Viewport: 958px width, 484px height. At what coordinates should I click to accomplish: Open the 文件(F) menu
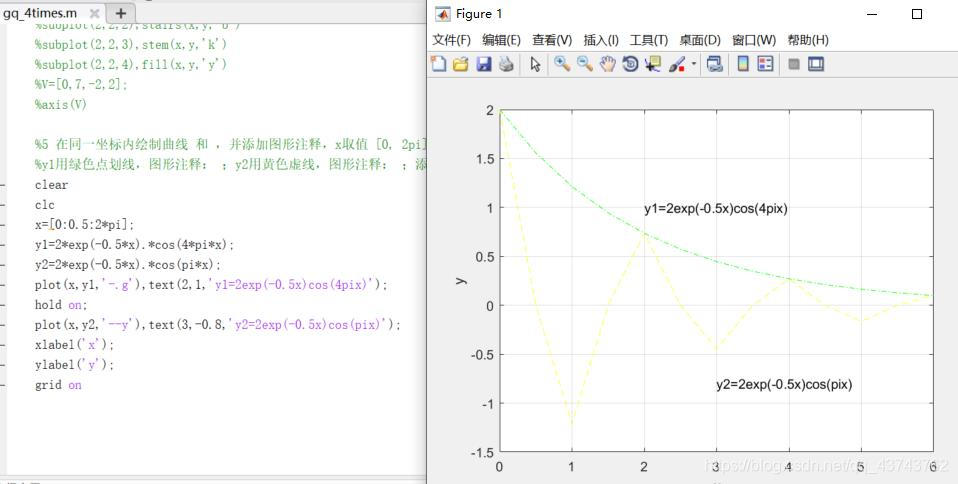452,40
